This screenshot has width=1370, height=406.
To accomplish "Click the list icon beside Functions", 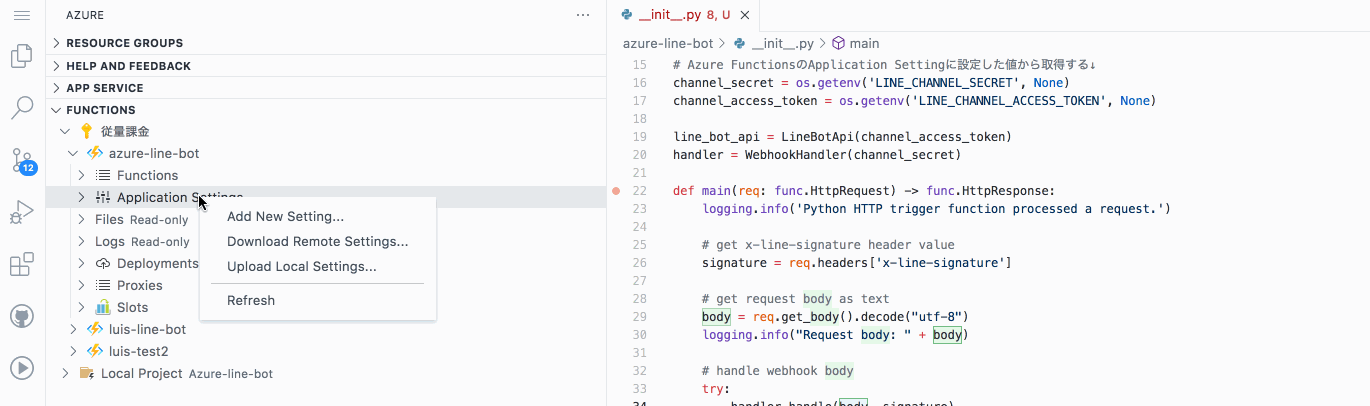I will pyautogui.click(x=103, y=175).
